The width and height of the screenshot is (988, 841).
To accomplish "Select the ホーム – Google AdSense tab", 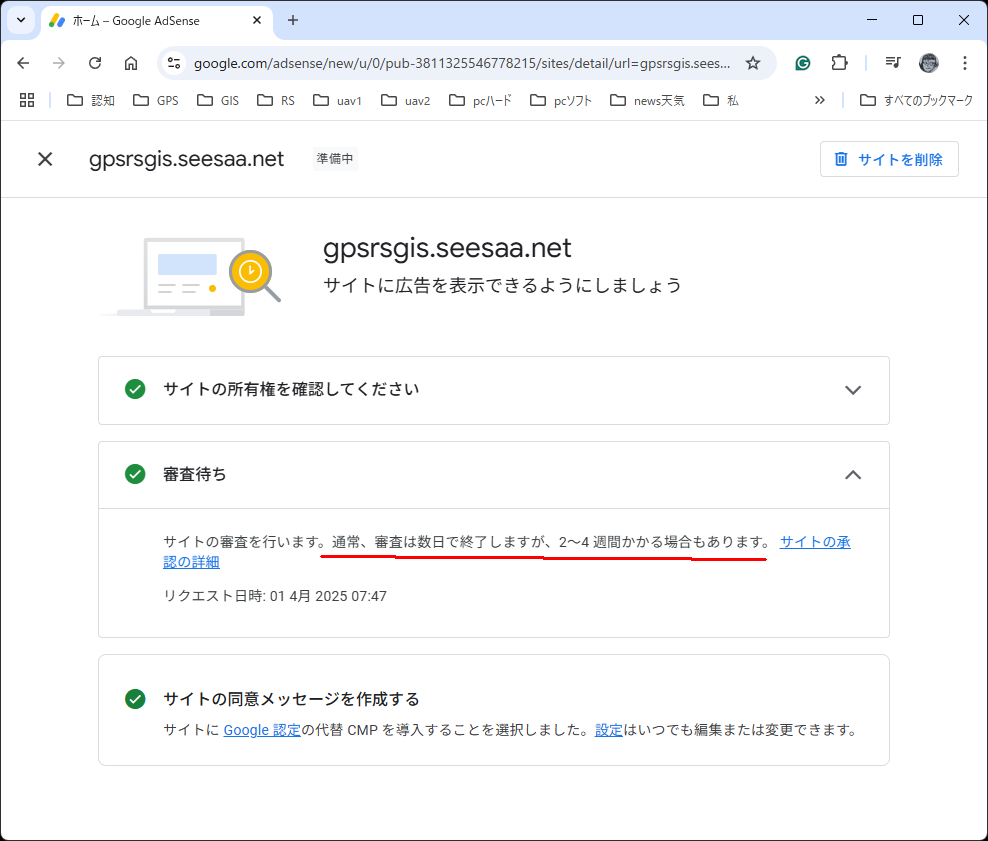I will tap(157, 21).
